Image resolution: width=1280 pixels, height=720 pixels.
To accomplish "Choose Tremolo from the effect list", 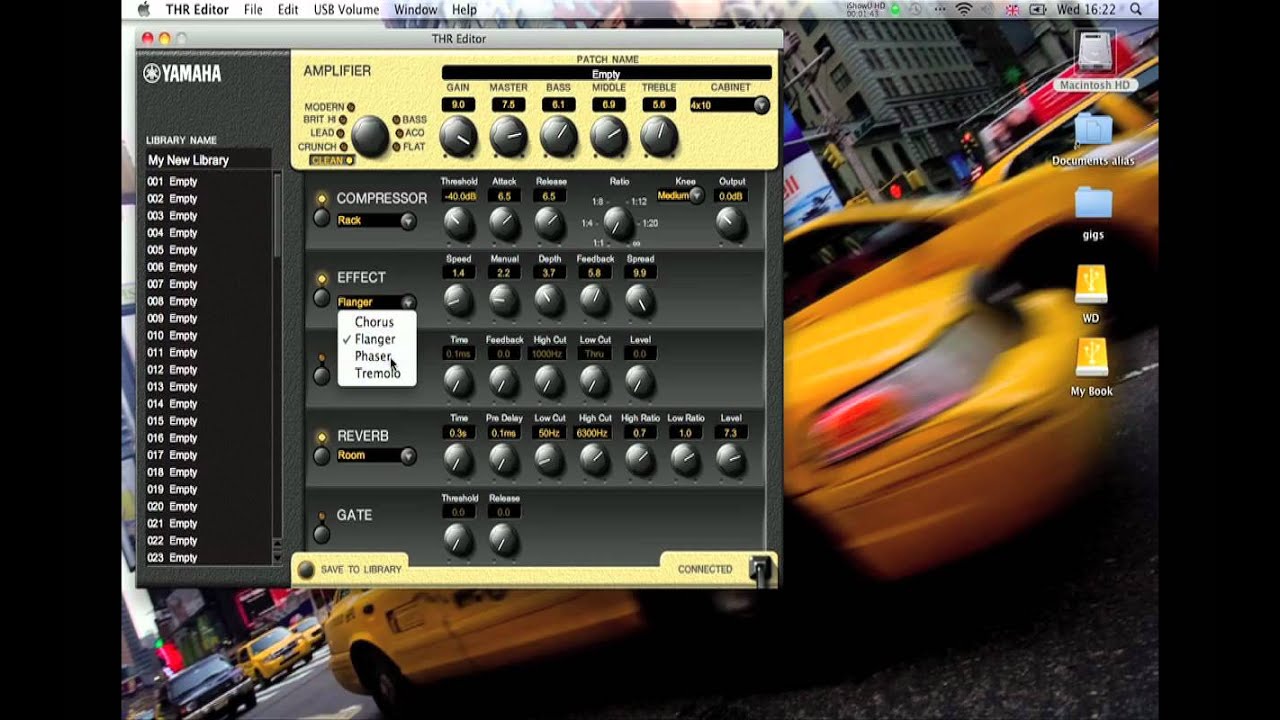I will [377, 373].
